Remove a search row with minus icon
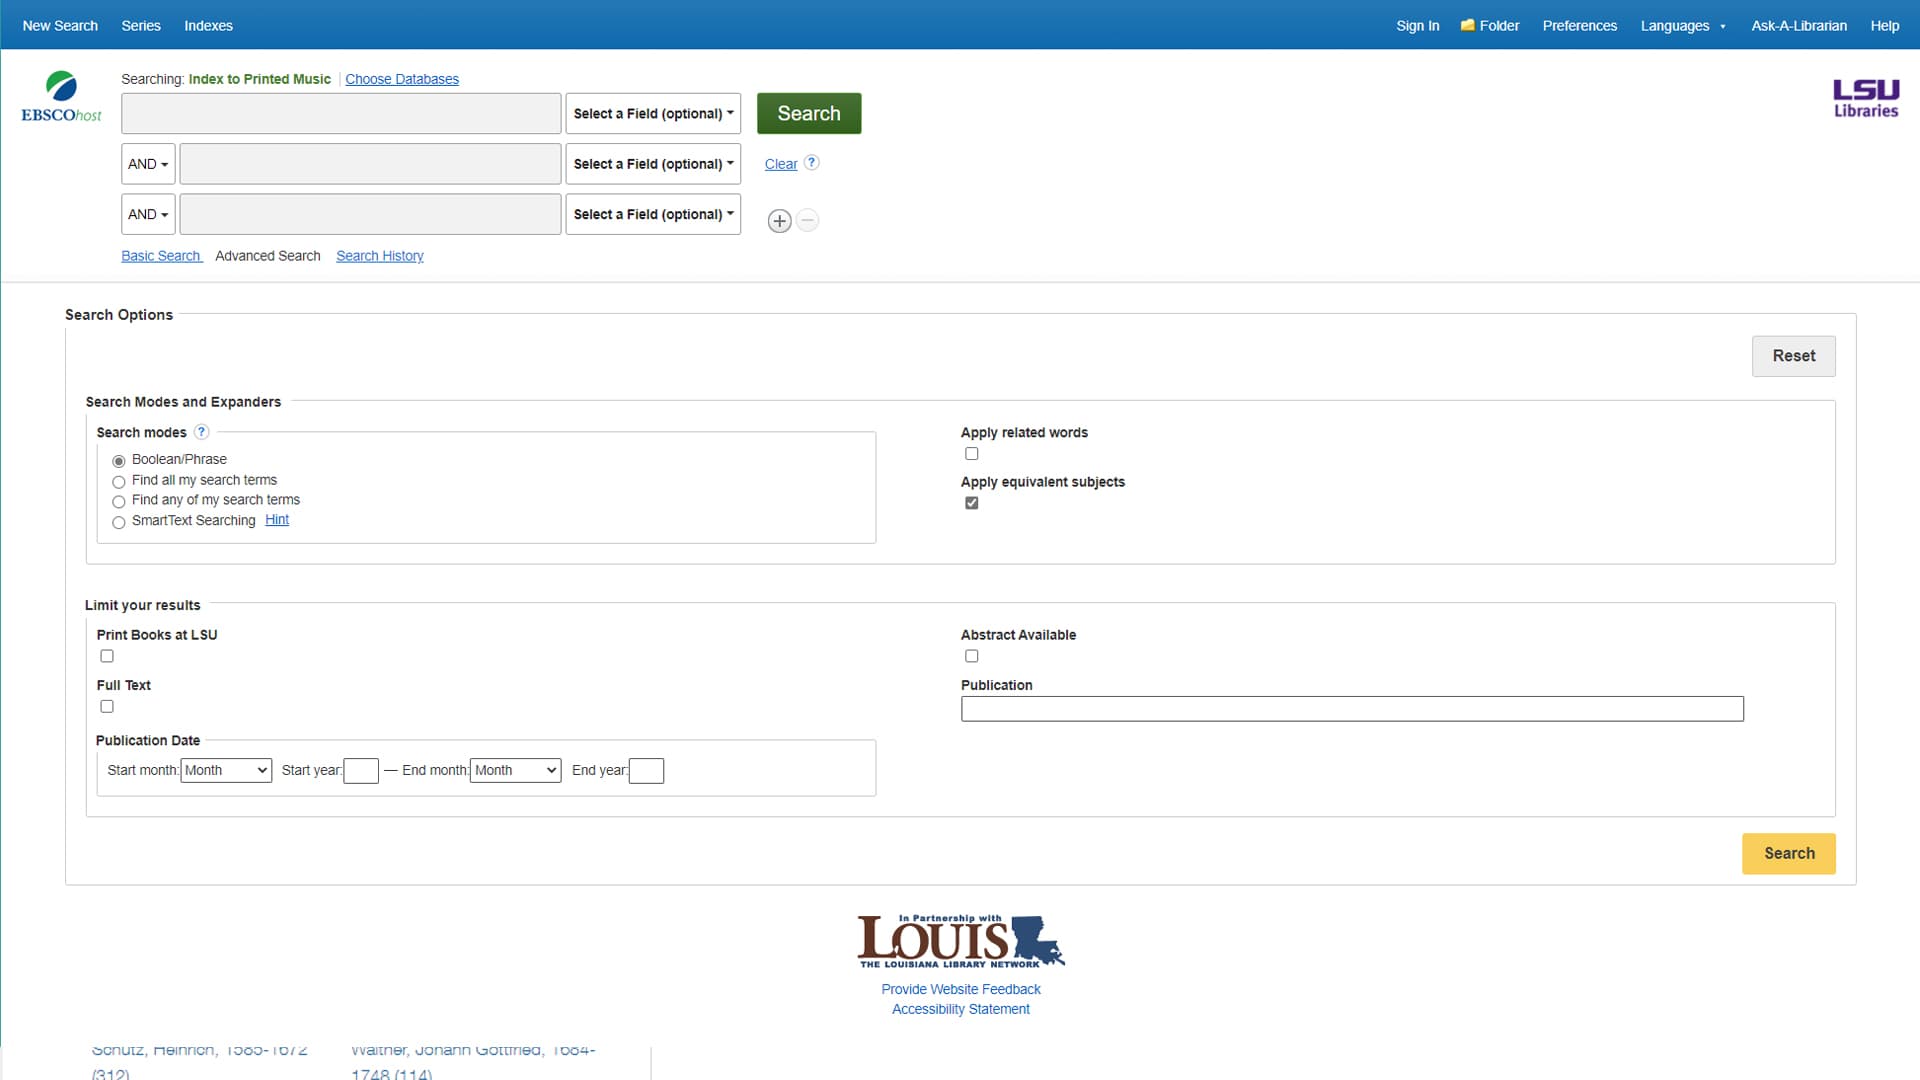The height and width of the screenshot is (1080, 1920). [x=808, y=220]
